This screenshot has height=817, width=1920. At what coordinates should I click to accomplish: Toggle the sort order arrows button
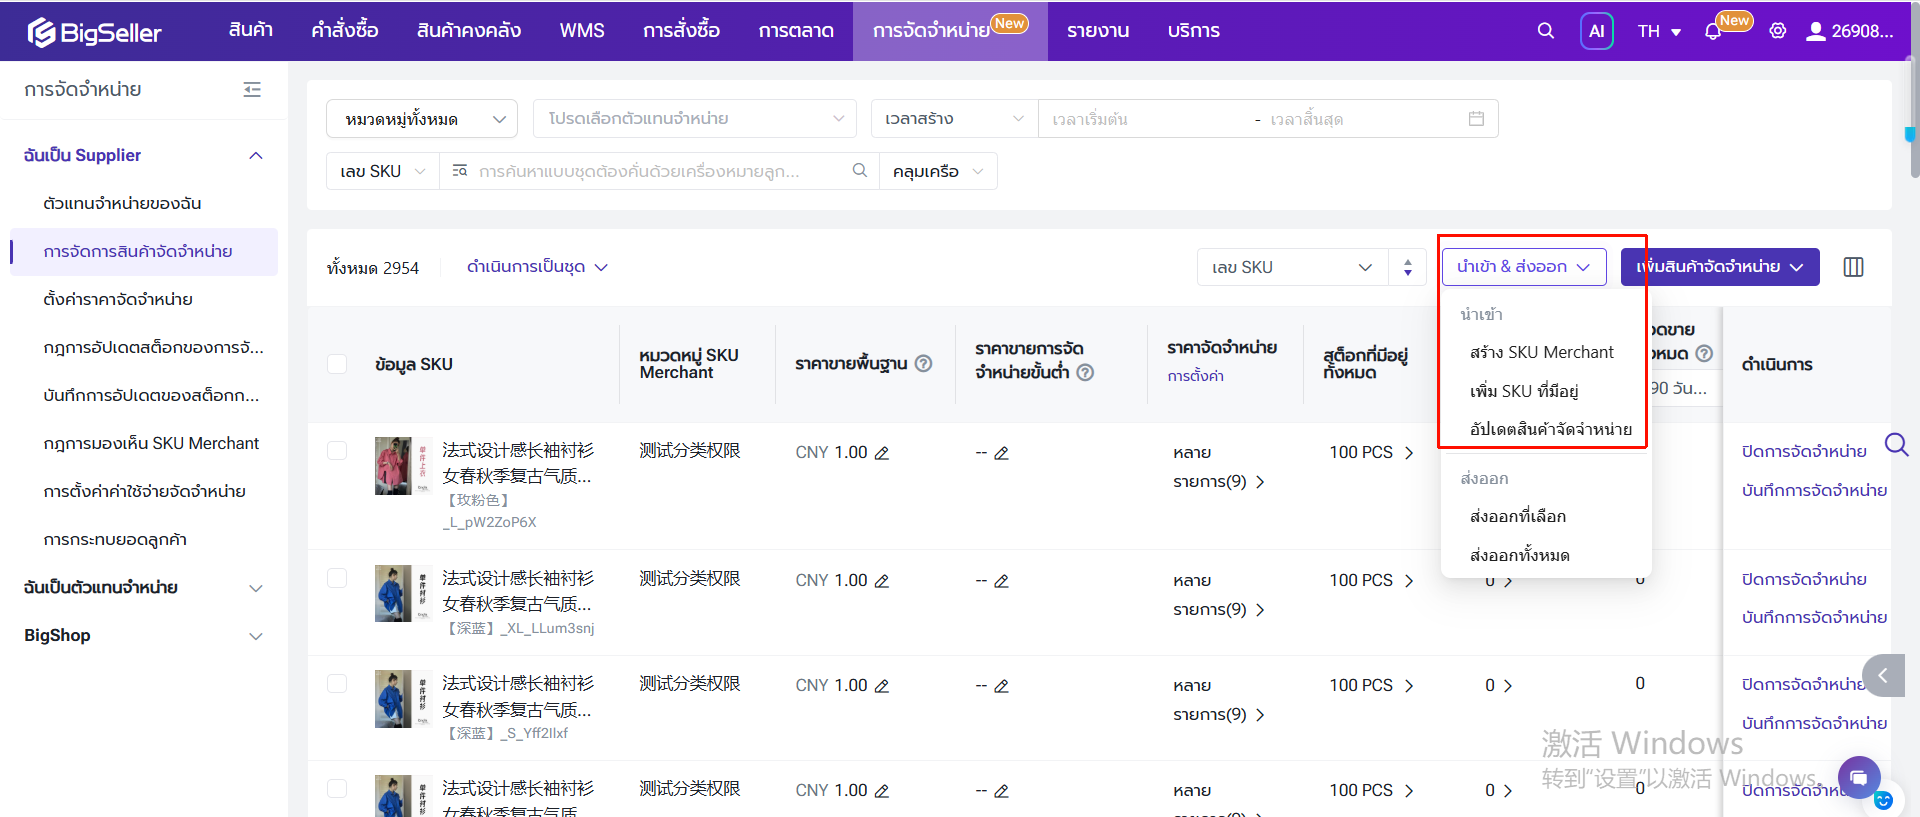click(x=1407, y=267)
